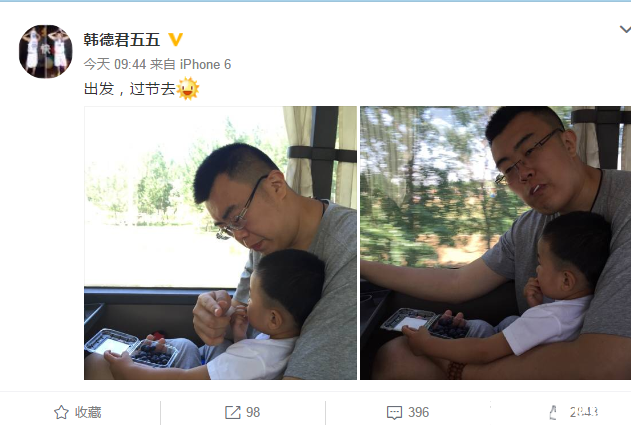The width and height of the screenshot is (631, 434).
Task: Click the star favorite icon
Action: click(61, 412)
